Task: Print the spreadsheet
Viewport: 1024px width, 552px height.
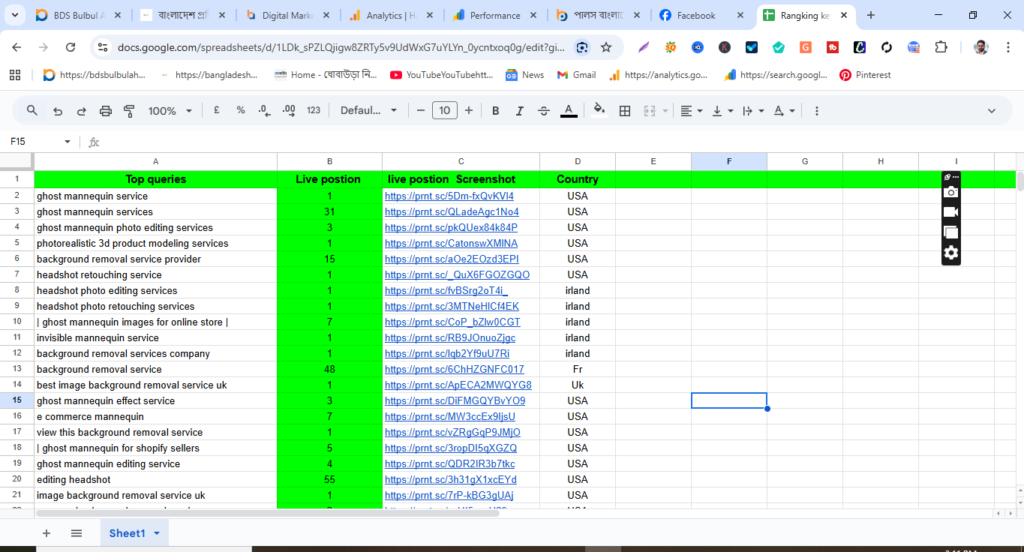Action: pyautogui.click(x=105, y=111)
